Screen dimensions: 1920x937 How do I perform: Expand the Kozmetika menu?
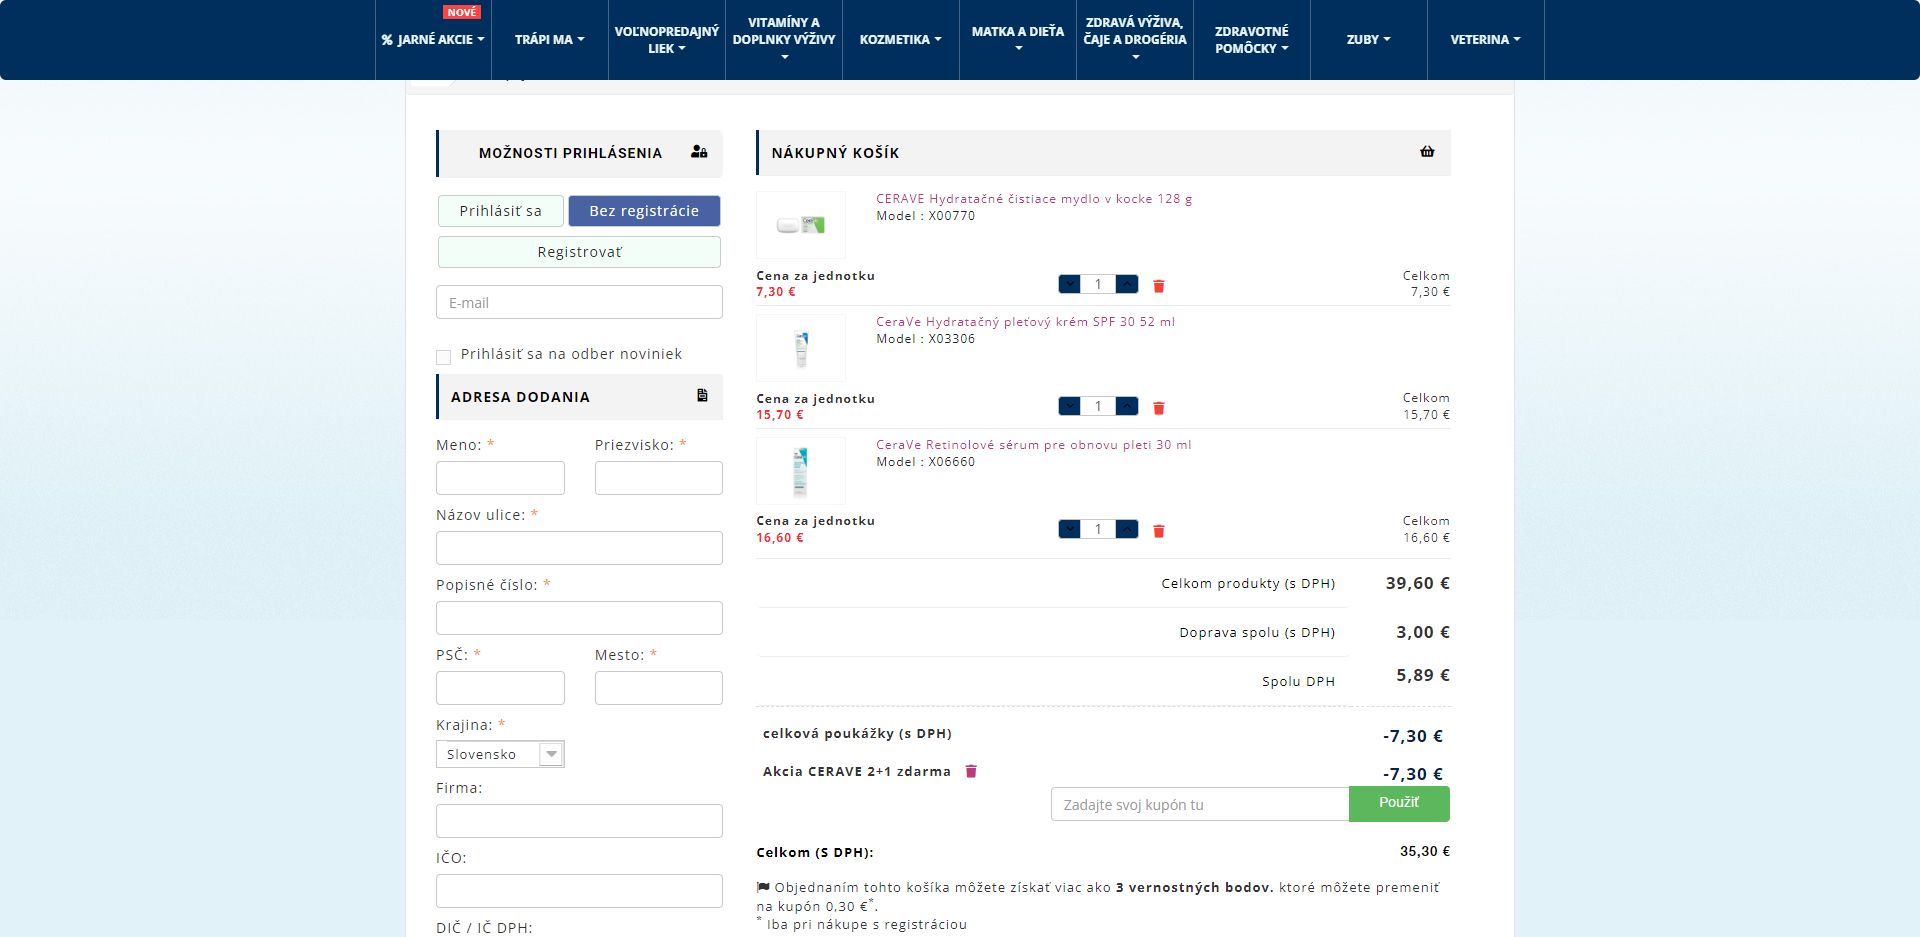point(900,40)
